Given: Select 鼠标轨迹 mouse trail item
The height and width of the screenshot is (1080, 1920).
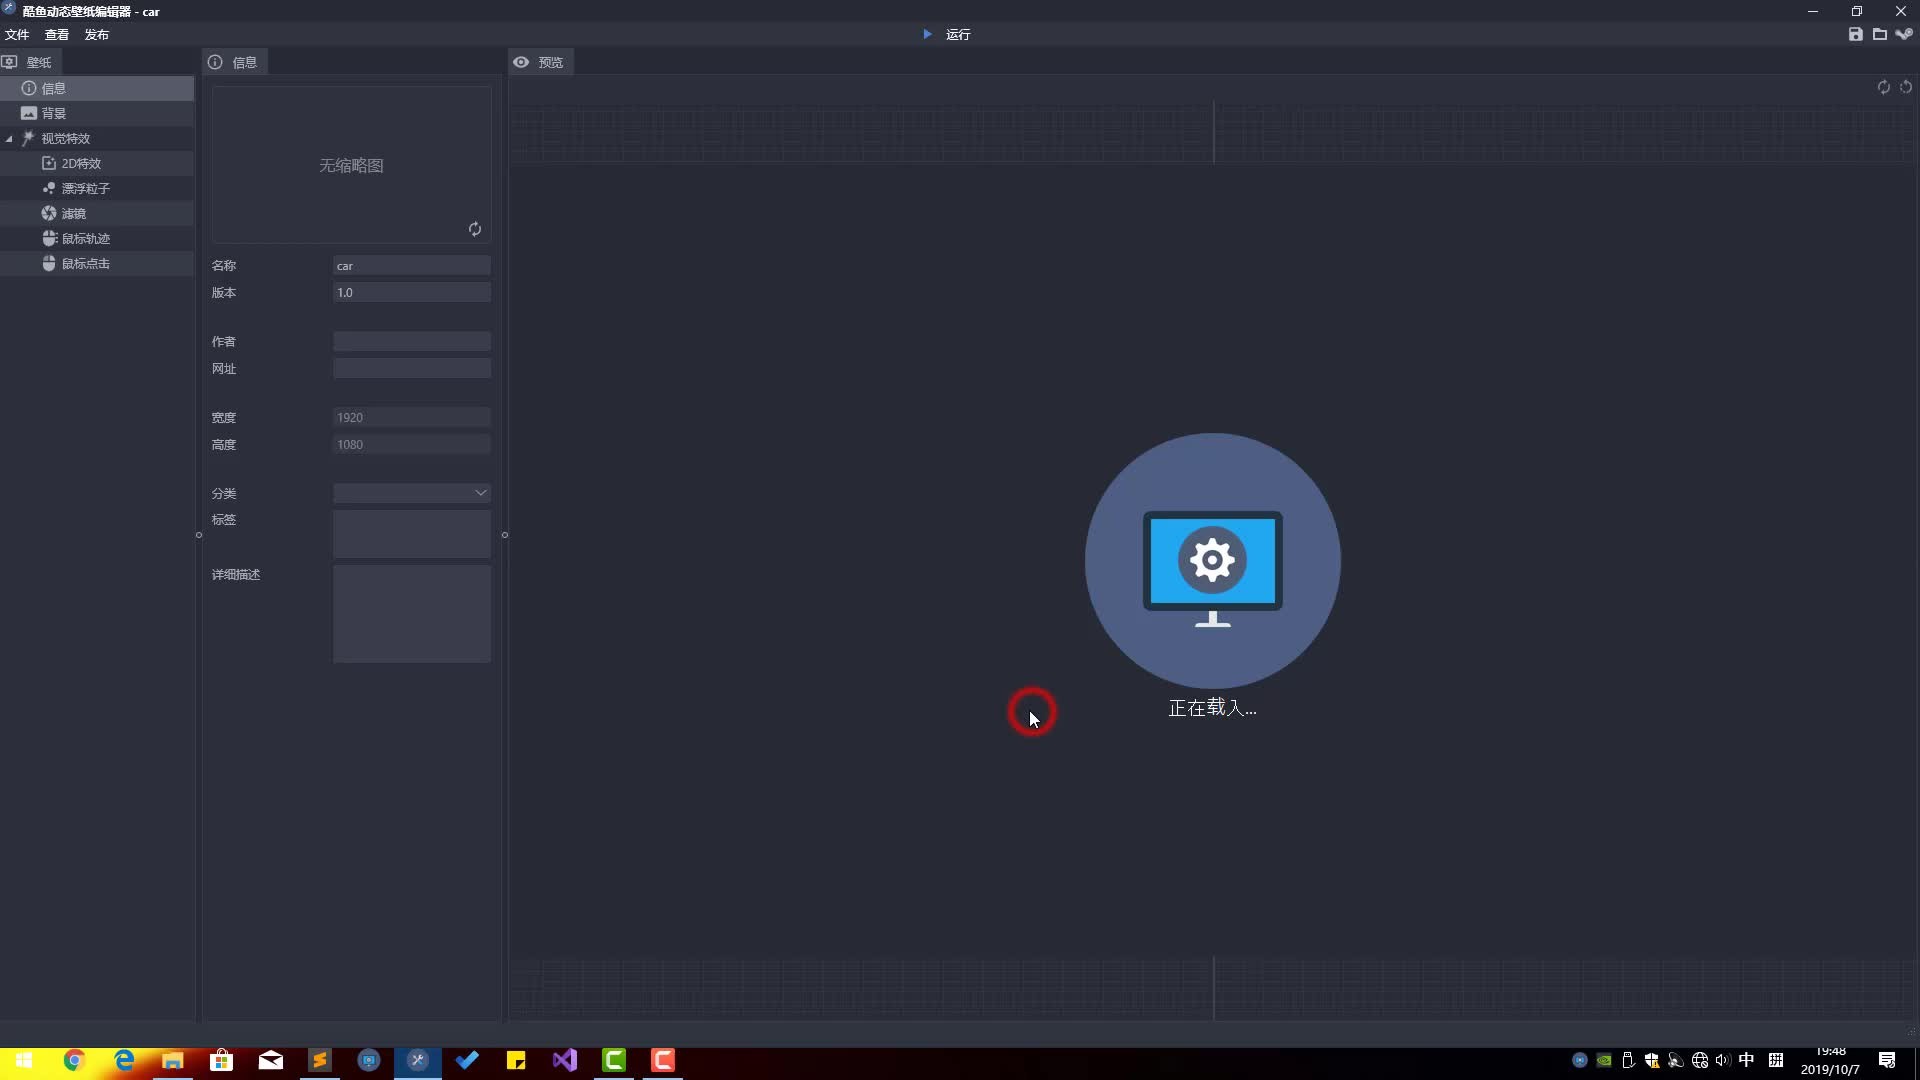Looking at the screenshot, I should click(x=85, y=238).
